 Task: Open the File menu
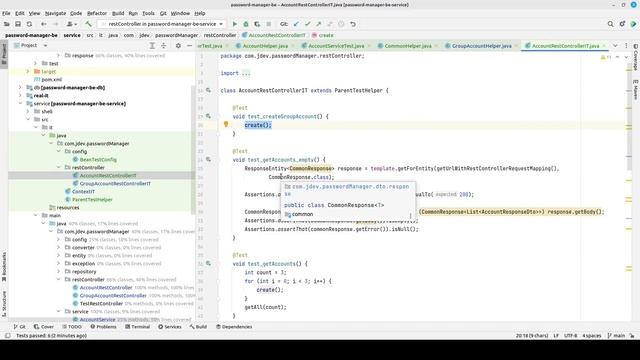pos(6,13)
